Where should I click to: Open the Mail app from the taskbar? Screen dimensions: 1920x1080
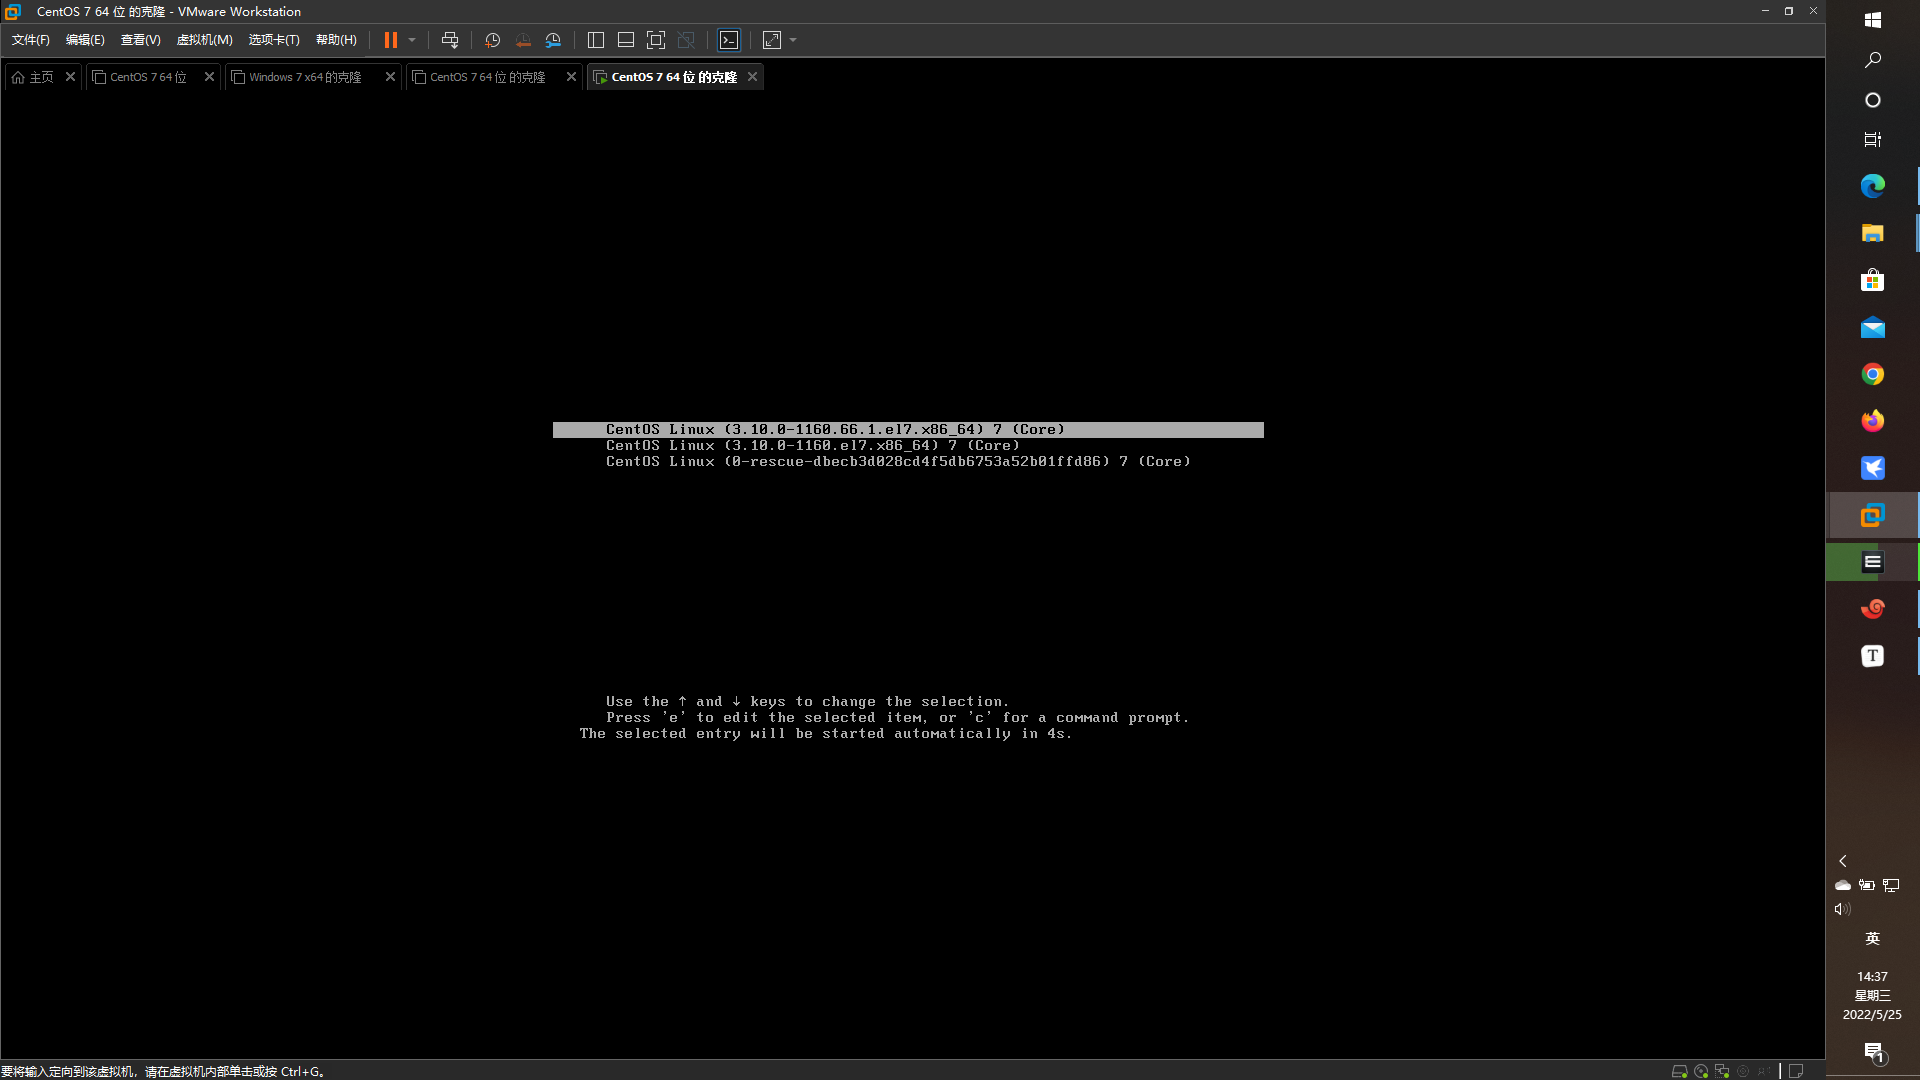point(1873,327)
